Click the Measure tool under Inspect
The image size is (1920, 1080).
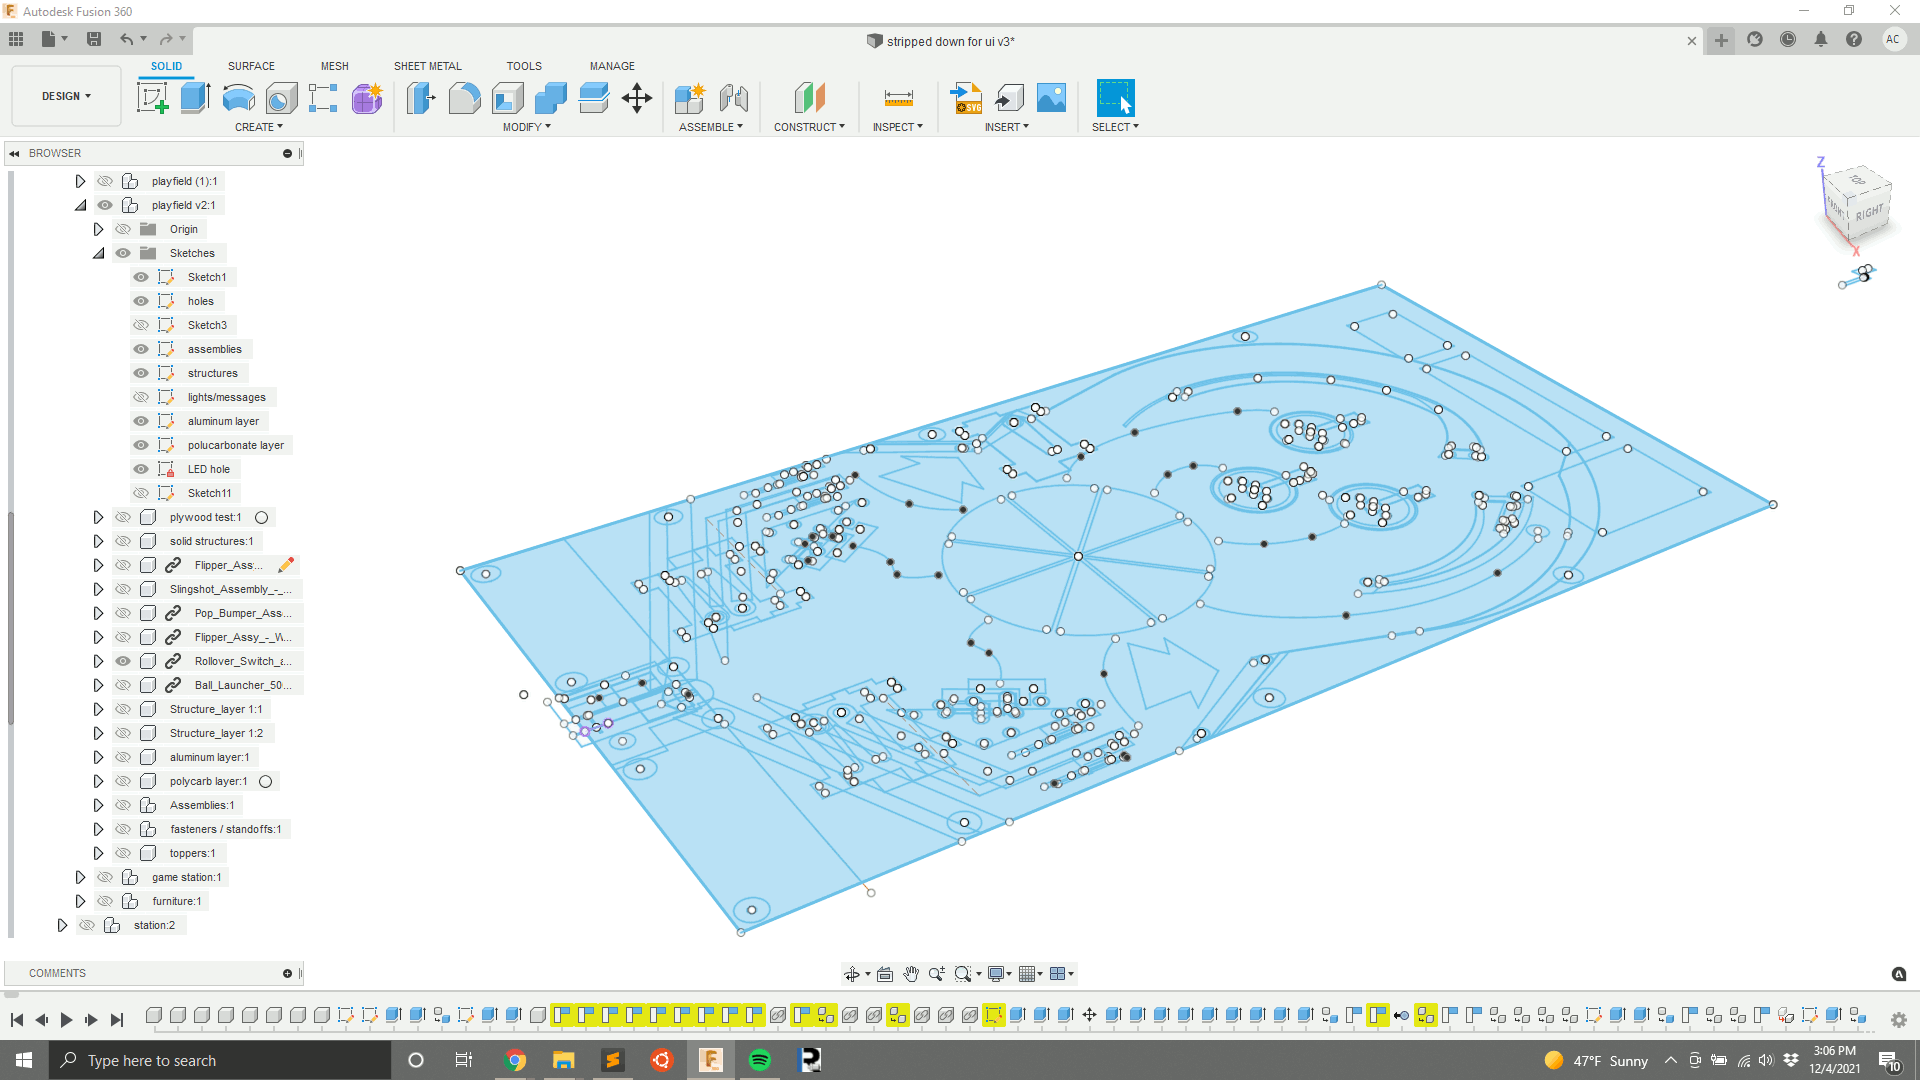click(x=898, y=98)
